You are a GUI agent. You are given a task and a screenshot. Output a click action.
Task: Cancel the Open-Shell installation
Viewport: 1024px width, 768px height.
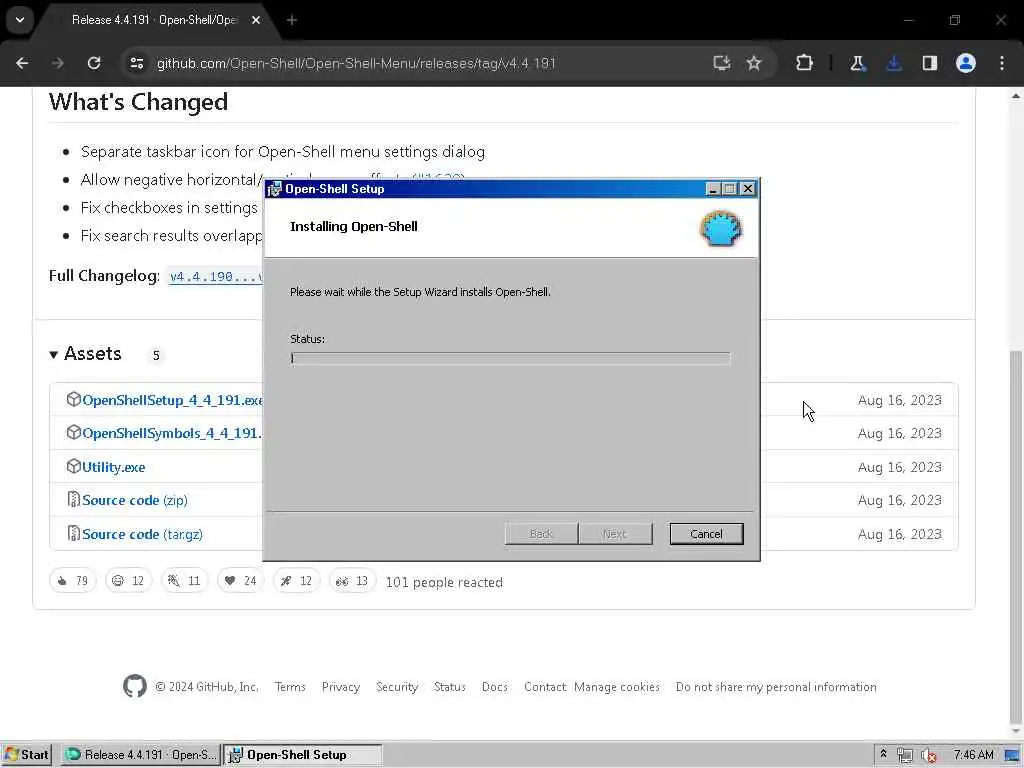(x=706, y=534)
